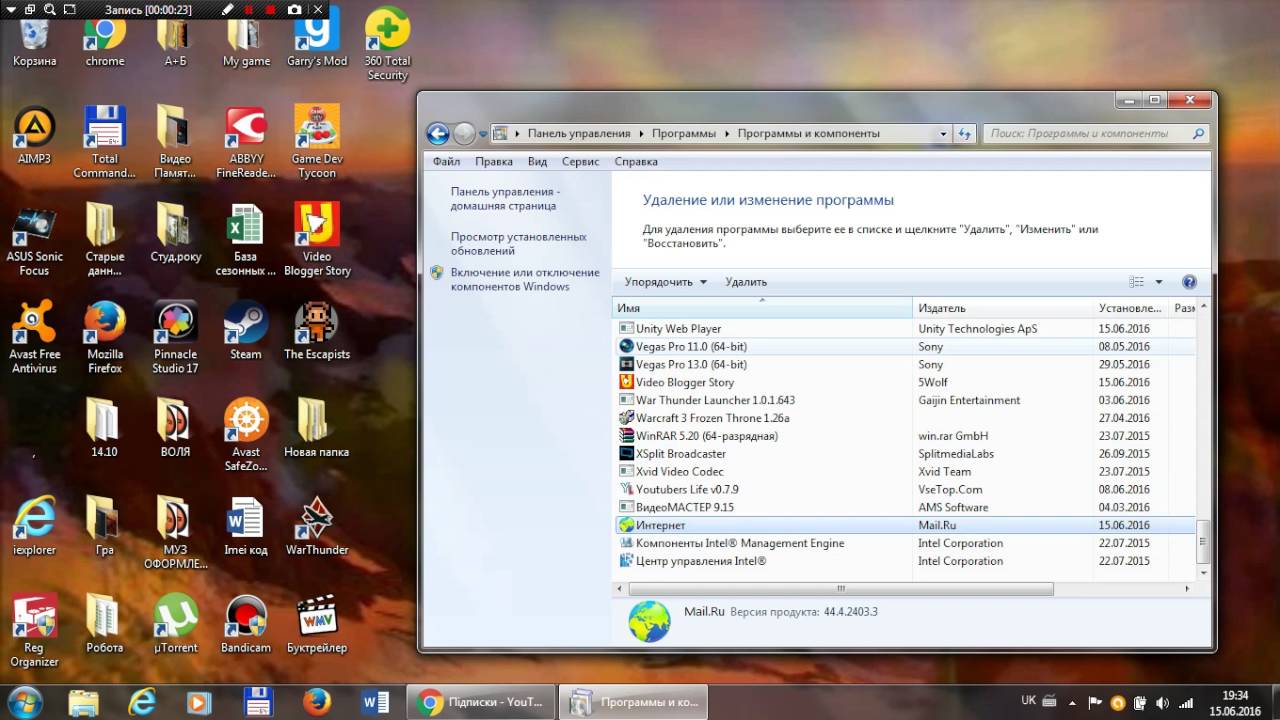Select the Интернет Mail.Ru program row
The height and width of the screenshot is (720, 1280).
coord(904,525)
